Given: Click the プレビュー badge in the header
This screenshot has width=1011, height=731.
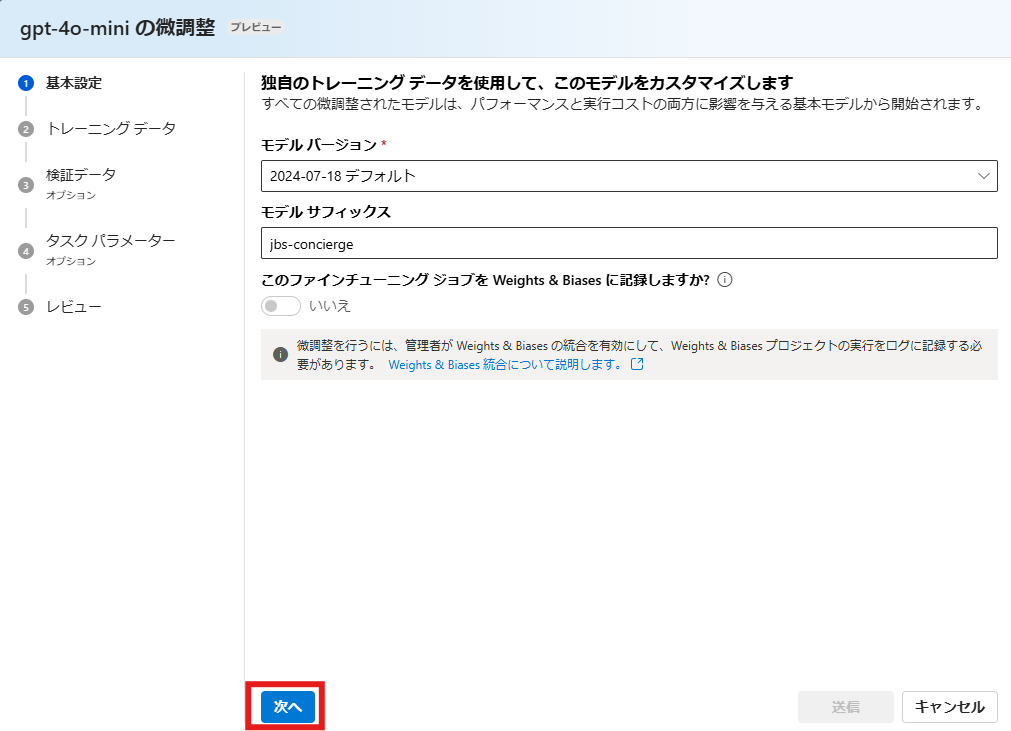Looking at the screenshot, I should point(256,27).
